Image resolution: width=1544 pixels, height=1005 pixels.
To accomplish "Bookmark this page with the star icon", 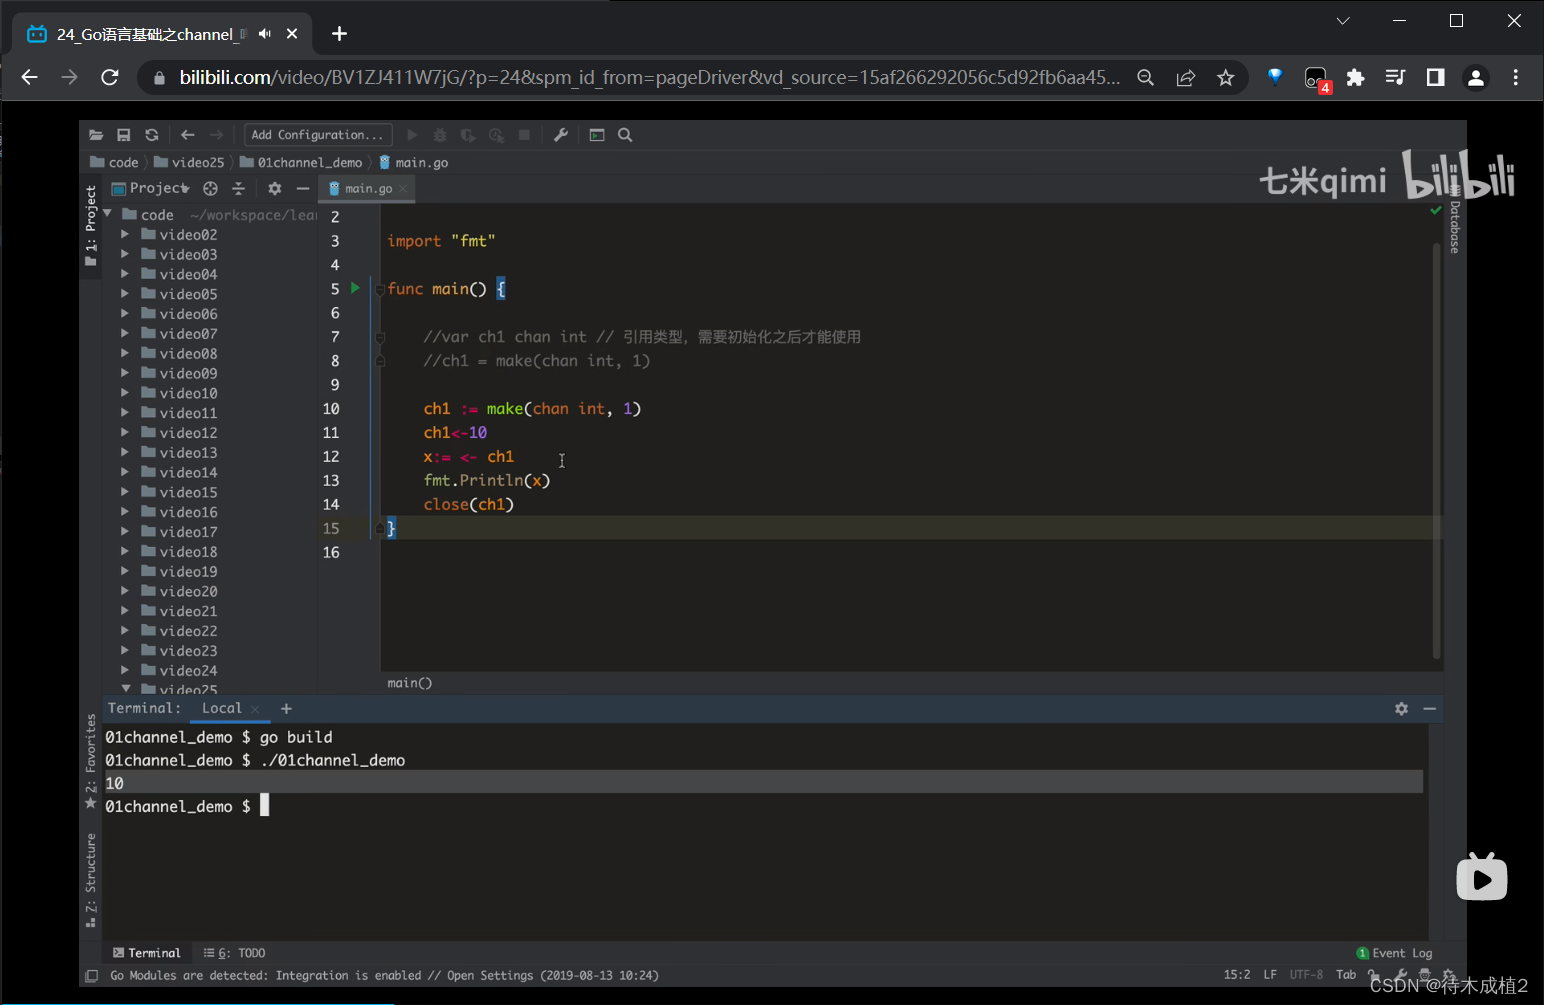I will click(x=1226, y=78).
